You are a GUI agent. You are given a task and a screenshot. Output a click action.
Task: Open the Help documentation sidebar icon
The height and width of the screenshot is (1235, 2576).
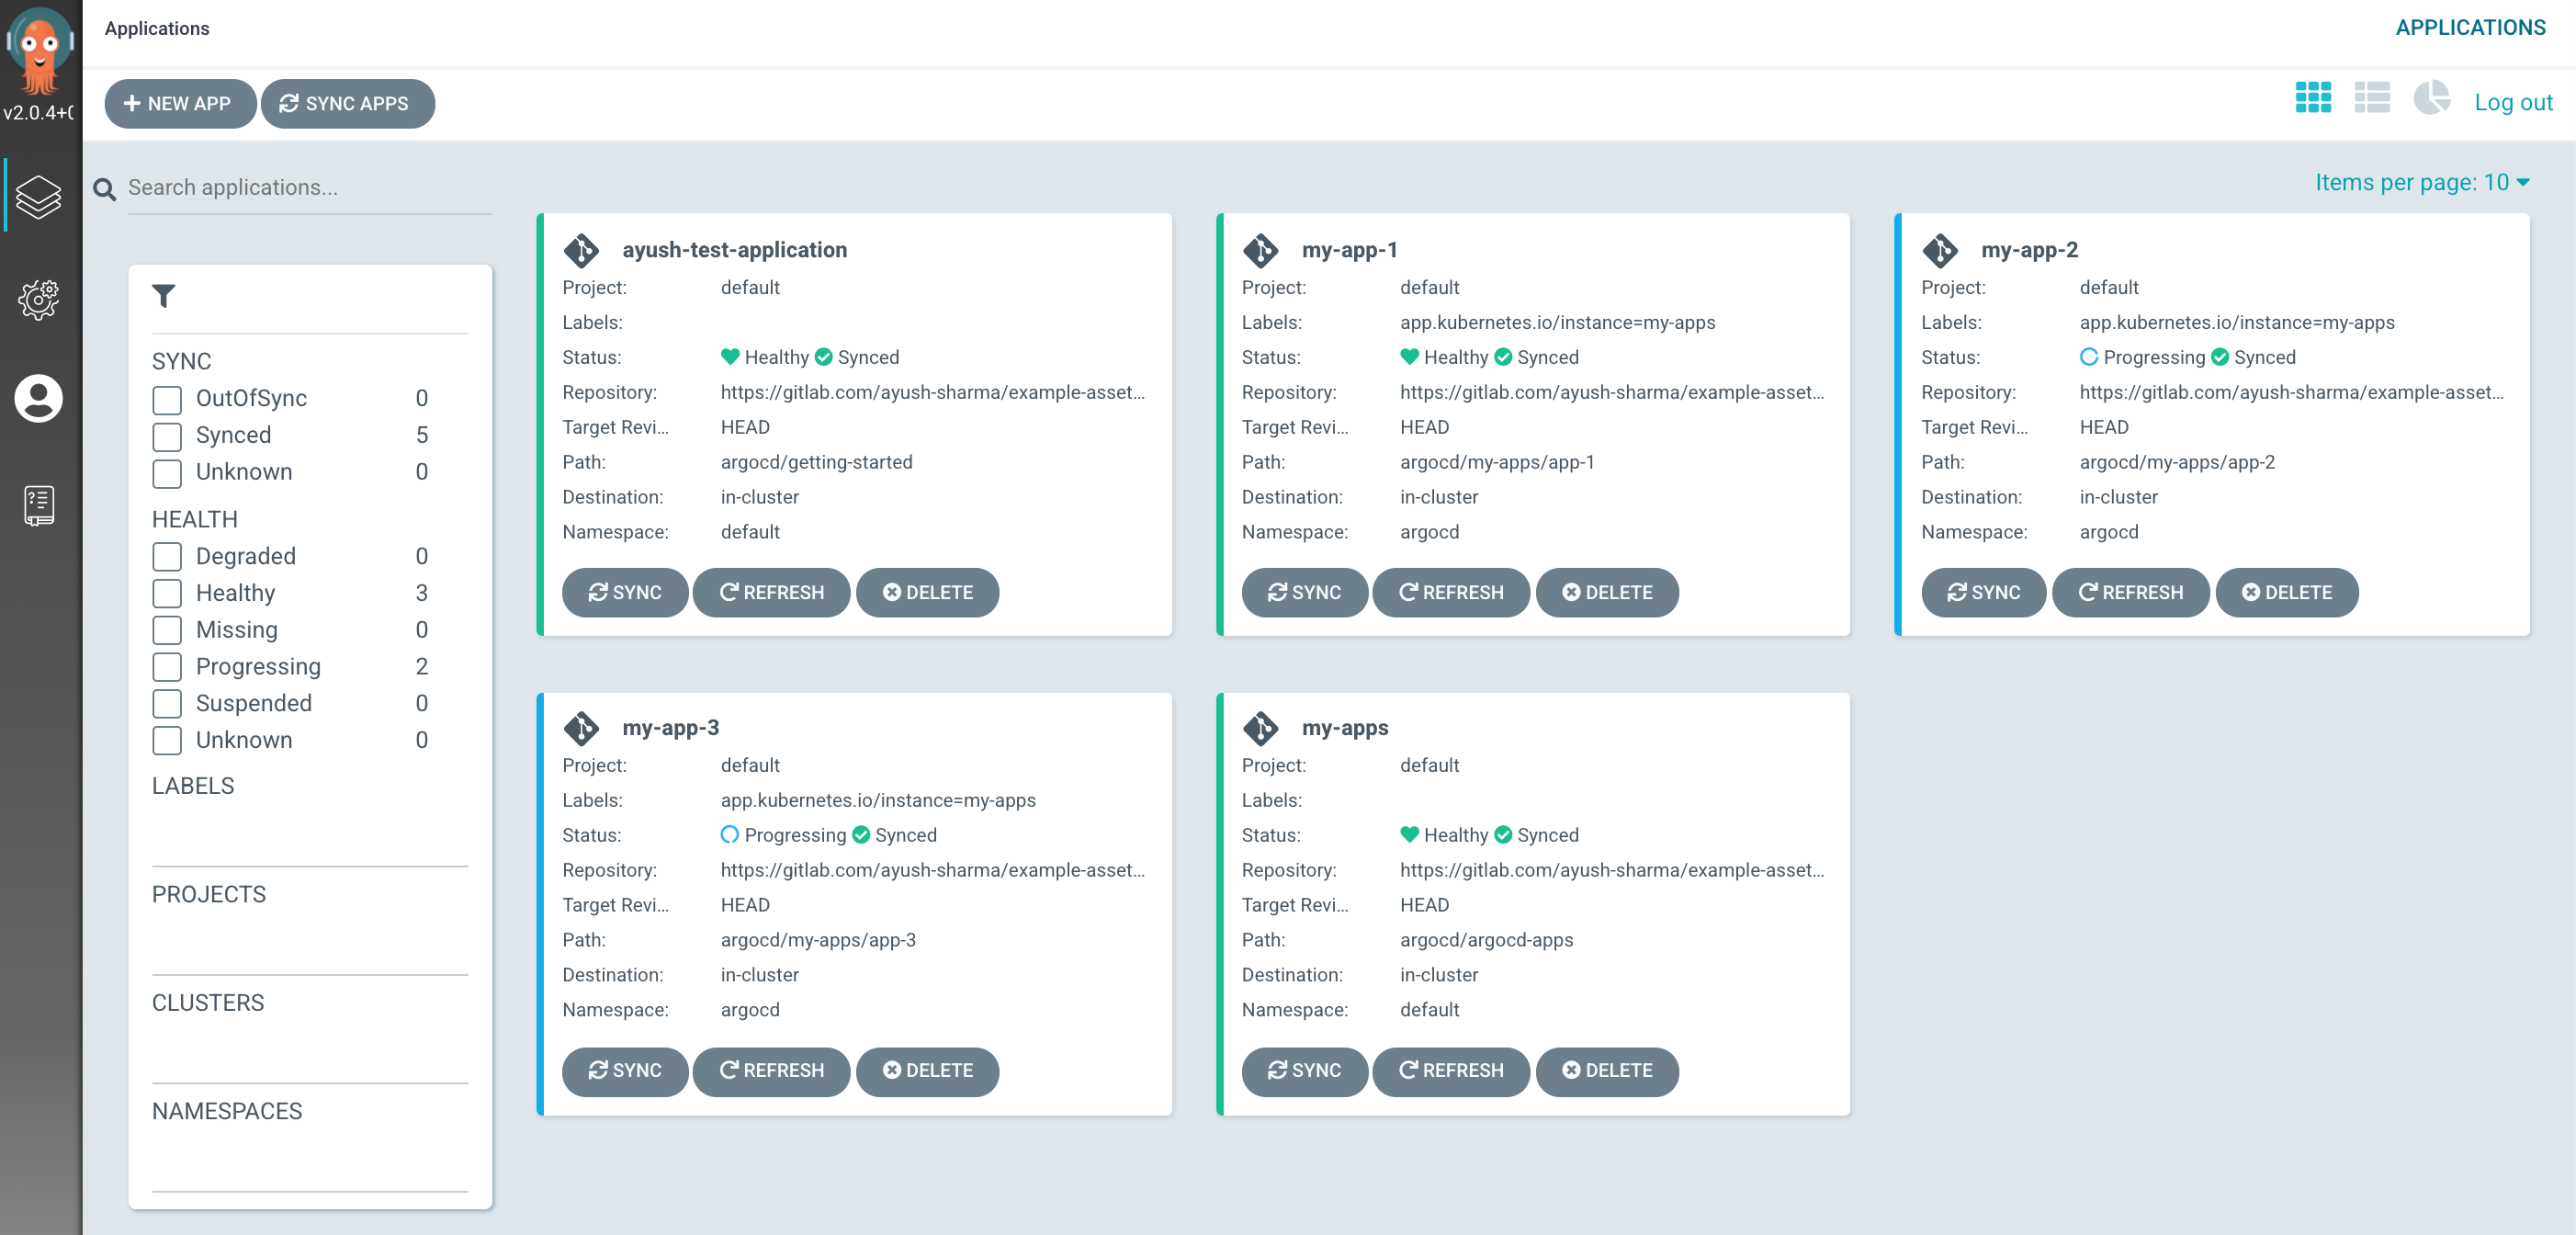pyautogui.click(x=39, y=504)
